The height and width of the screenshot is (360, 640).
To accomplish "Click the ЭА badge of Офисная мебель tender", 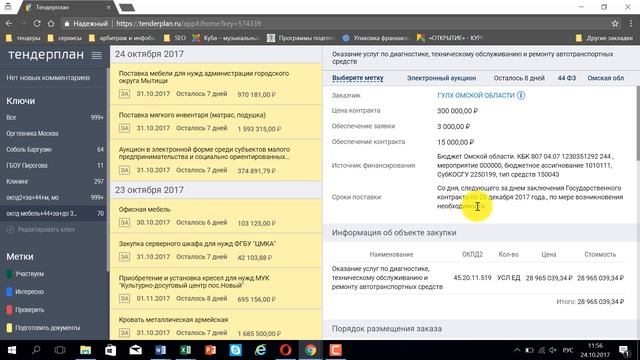I will (x=124, y=222).
